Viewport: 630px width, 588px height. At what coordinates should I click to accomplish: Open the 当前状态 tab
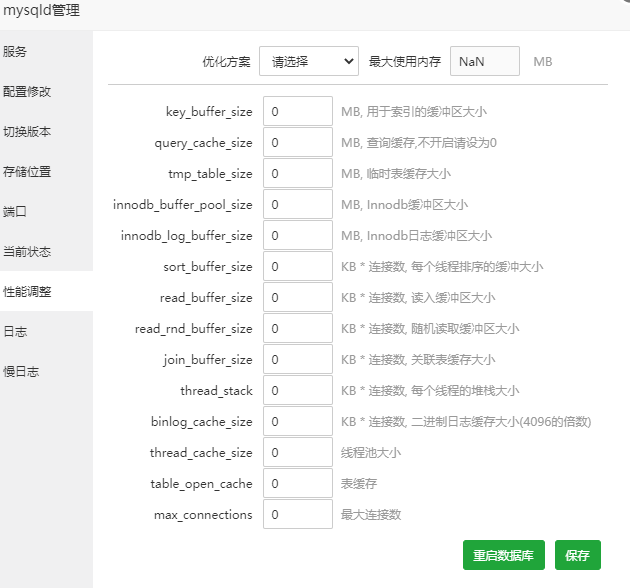pyautogui.click(x=46, y=252)
